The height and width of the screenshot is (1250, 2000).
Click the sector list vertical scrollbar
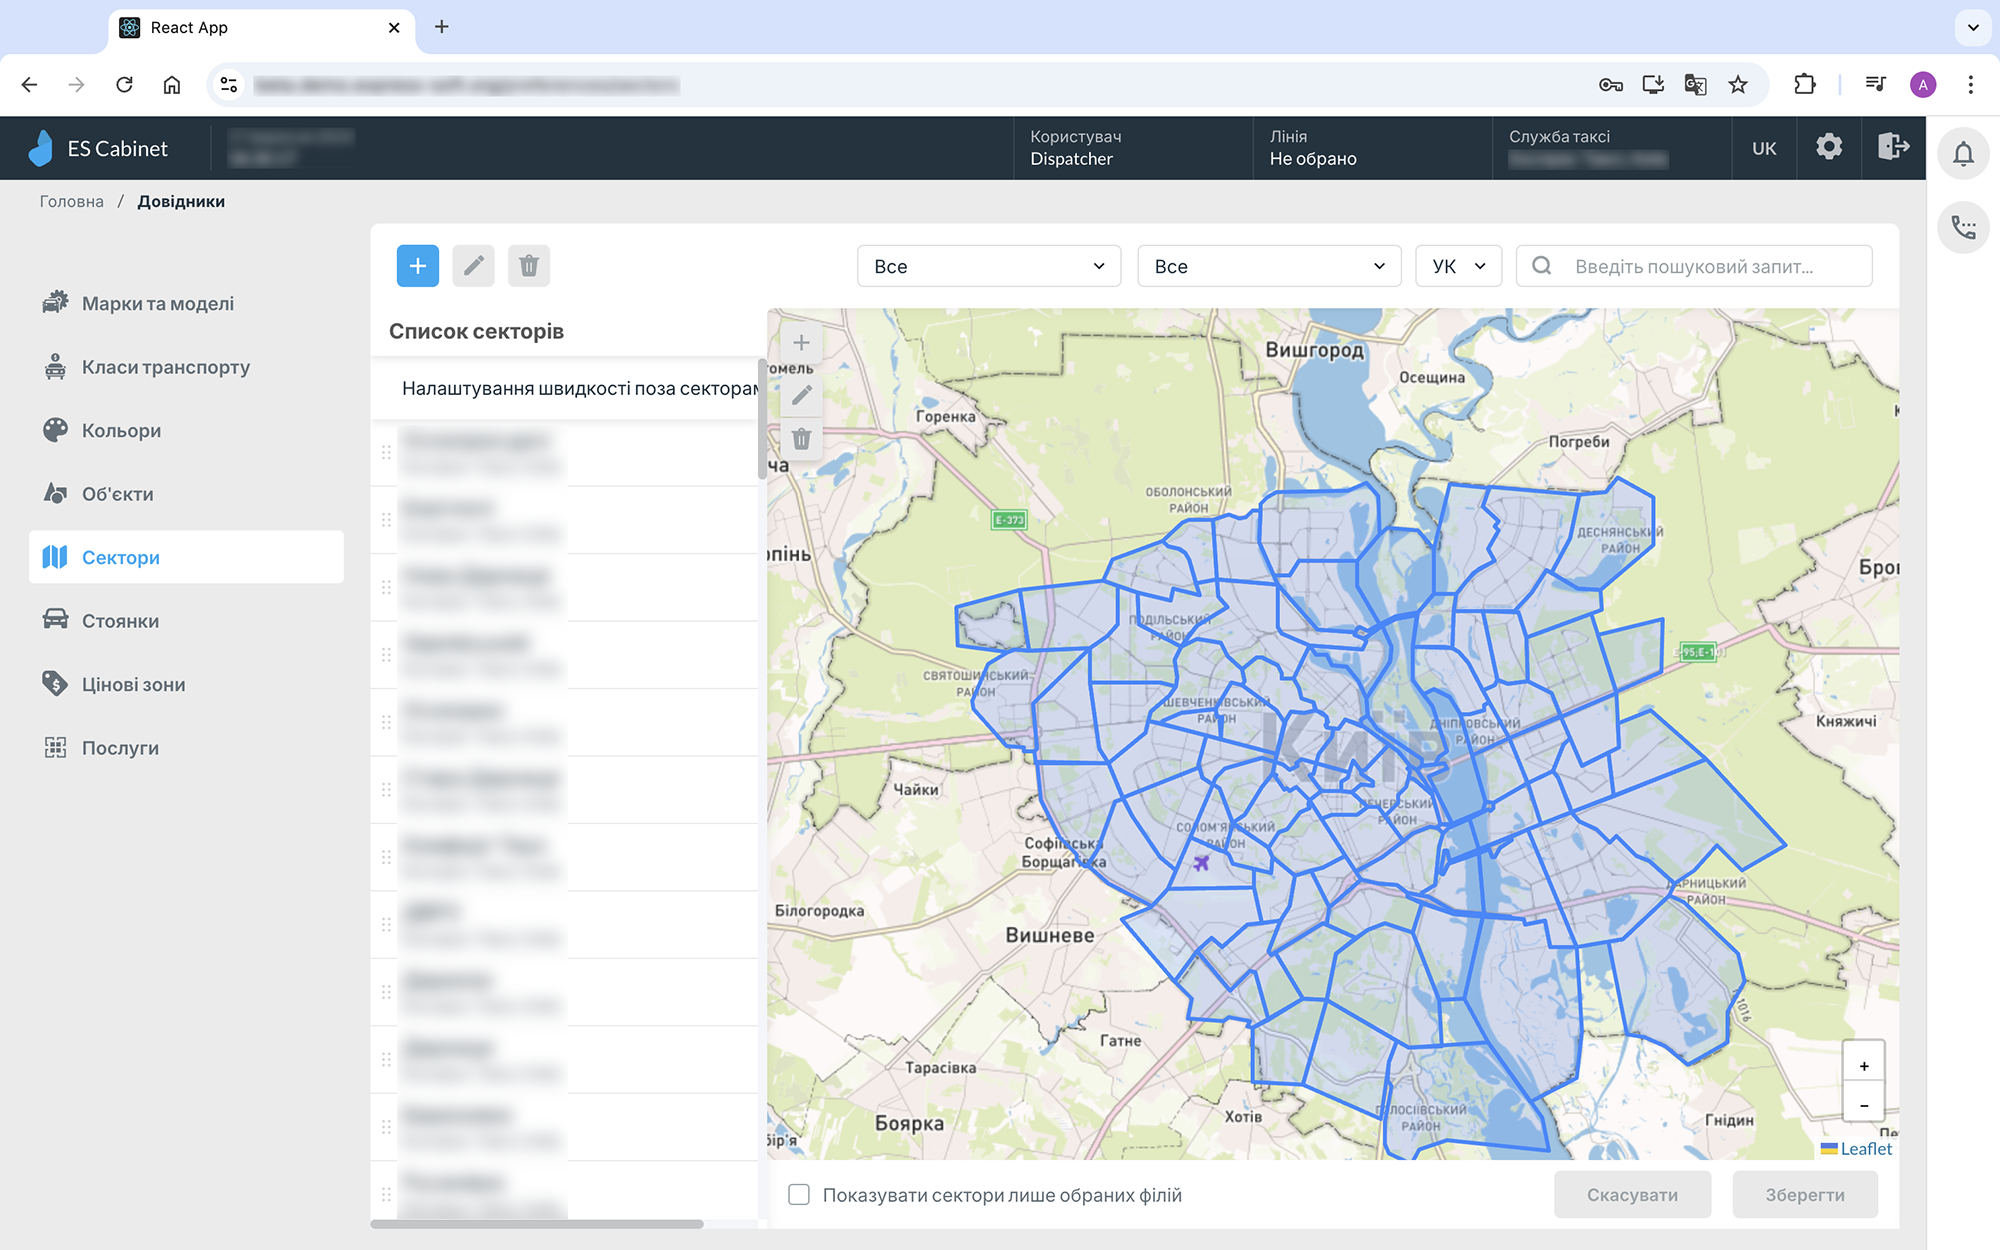pos(763,420)
